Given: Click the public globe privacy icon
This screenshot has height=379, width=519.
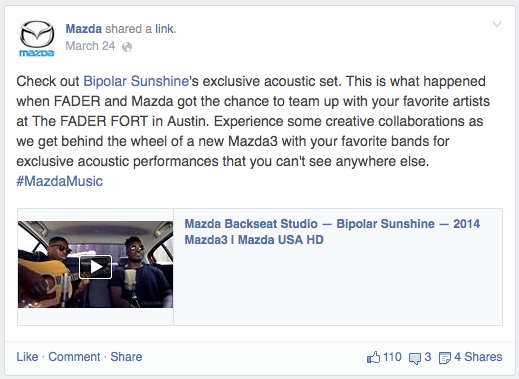Looking at the screenshot, I should (127, 47).
